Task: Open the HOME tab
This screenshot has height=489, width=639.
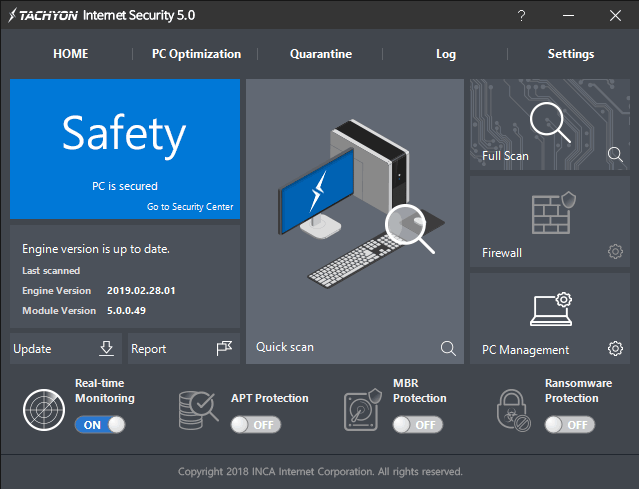Action: (71, 54)
